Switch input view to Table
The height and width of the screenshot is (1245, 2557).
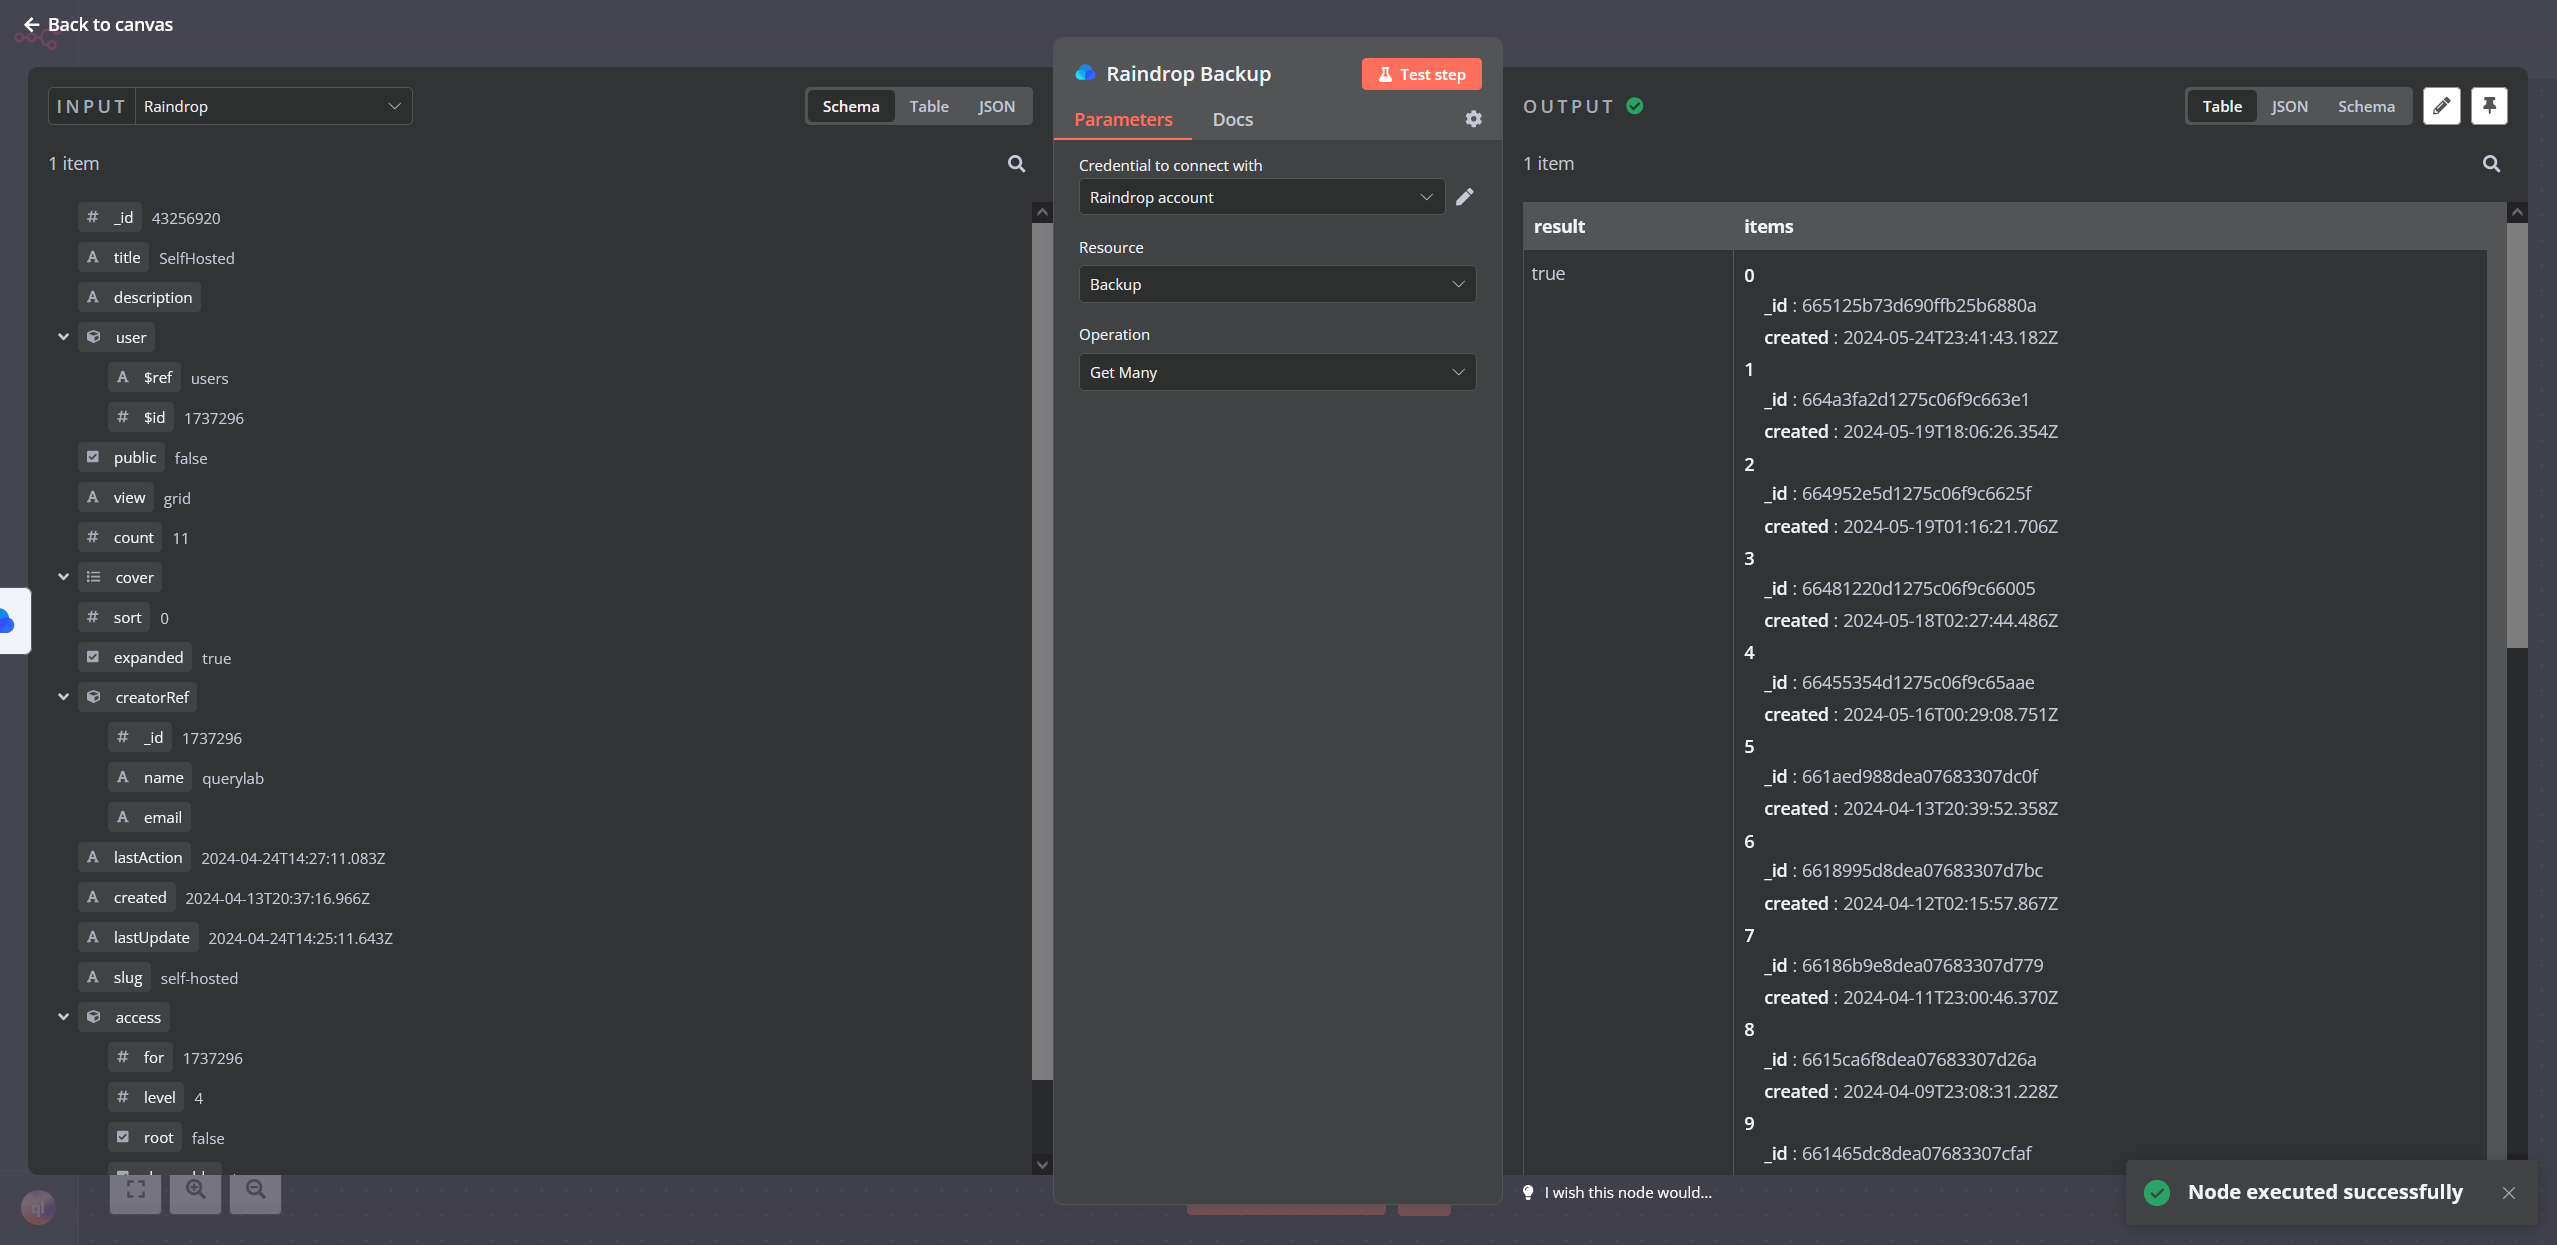tap(929, 106)
